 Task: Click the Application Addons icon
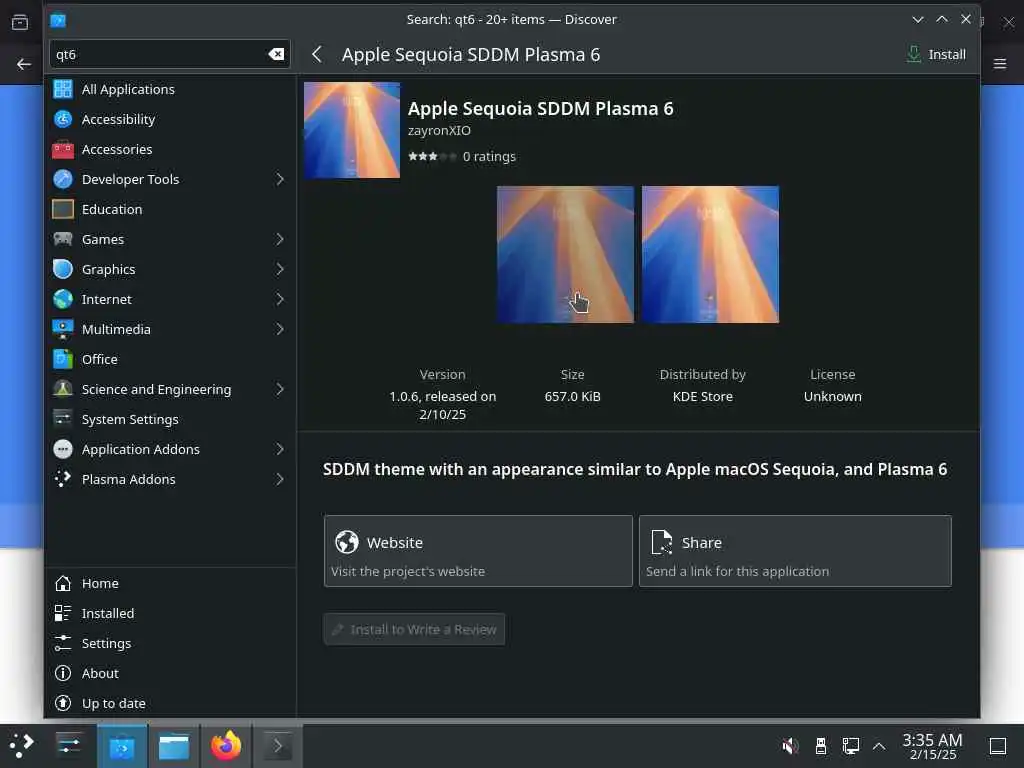pyautogui.click(x=63, y=449)
